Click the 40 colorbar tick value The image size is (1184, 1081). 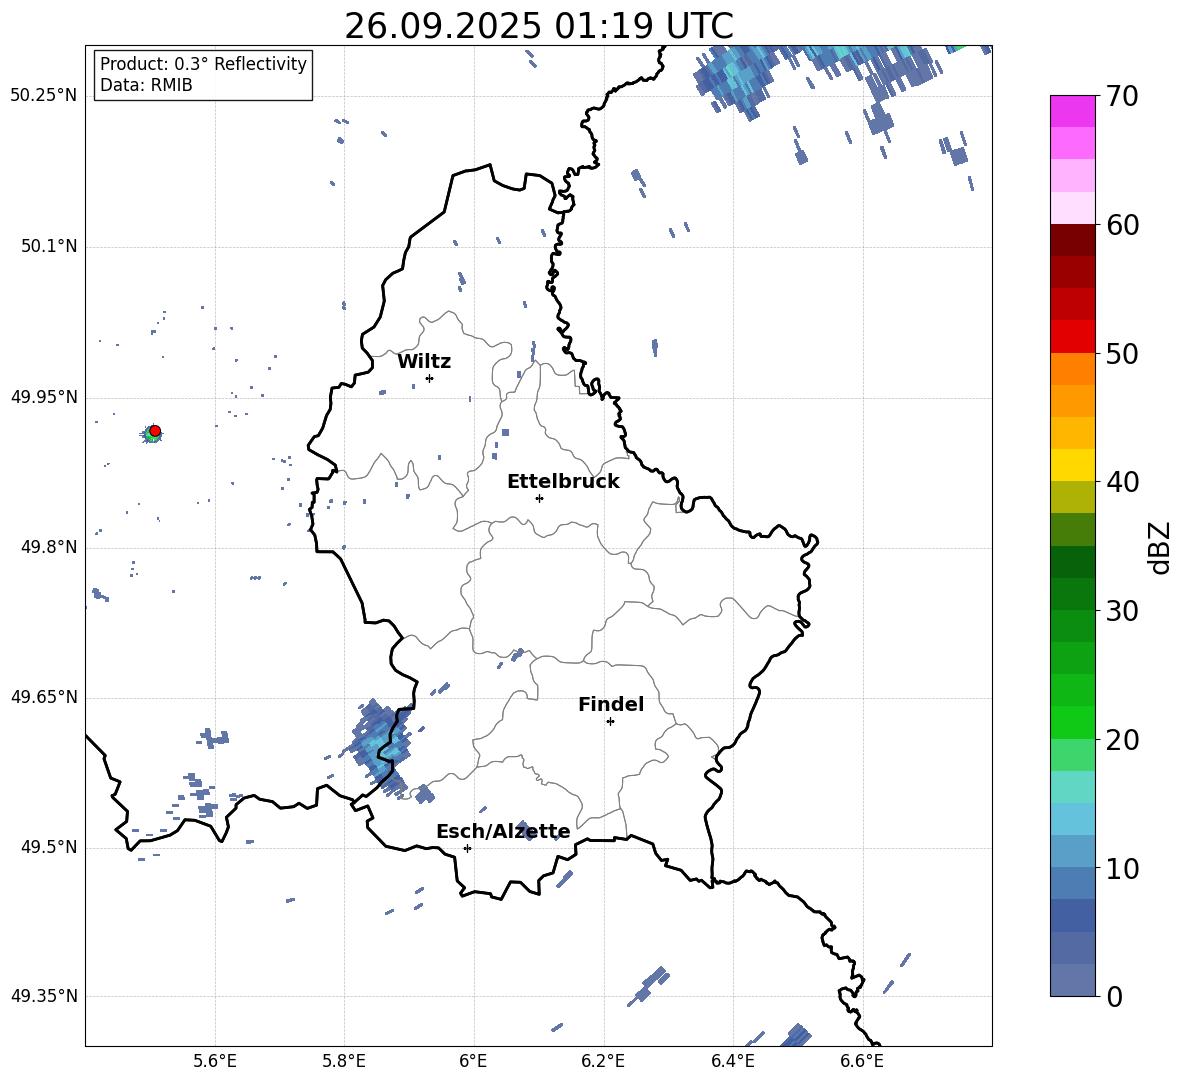tap(1122, 482)
